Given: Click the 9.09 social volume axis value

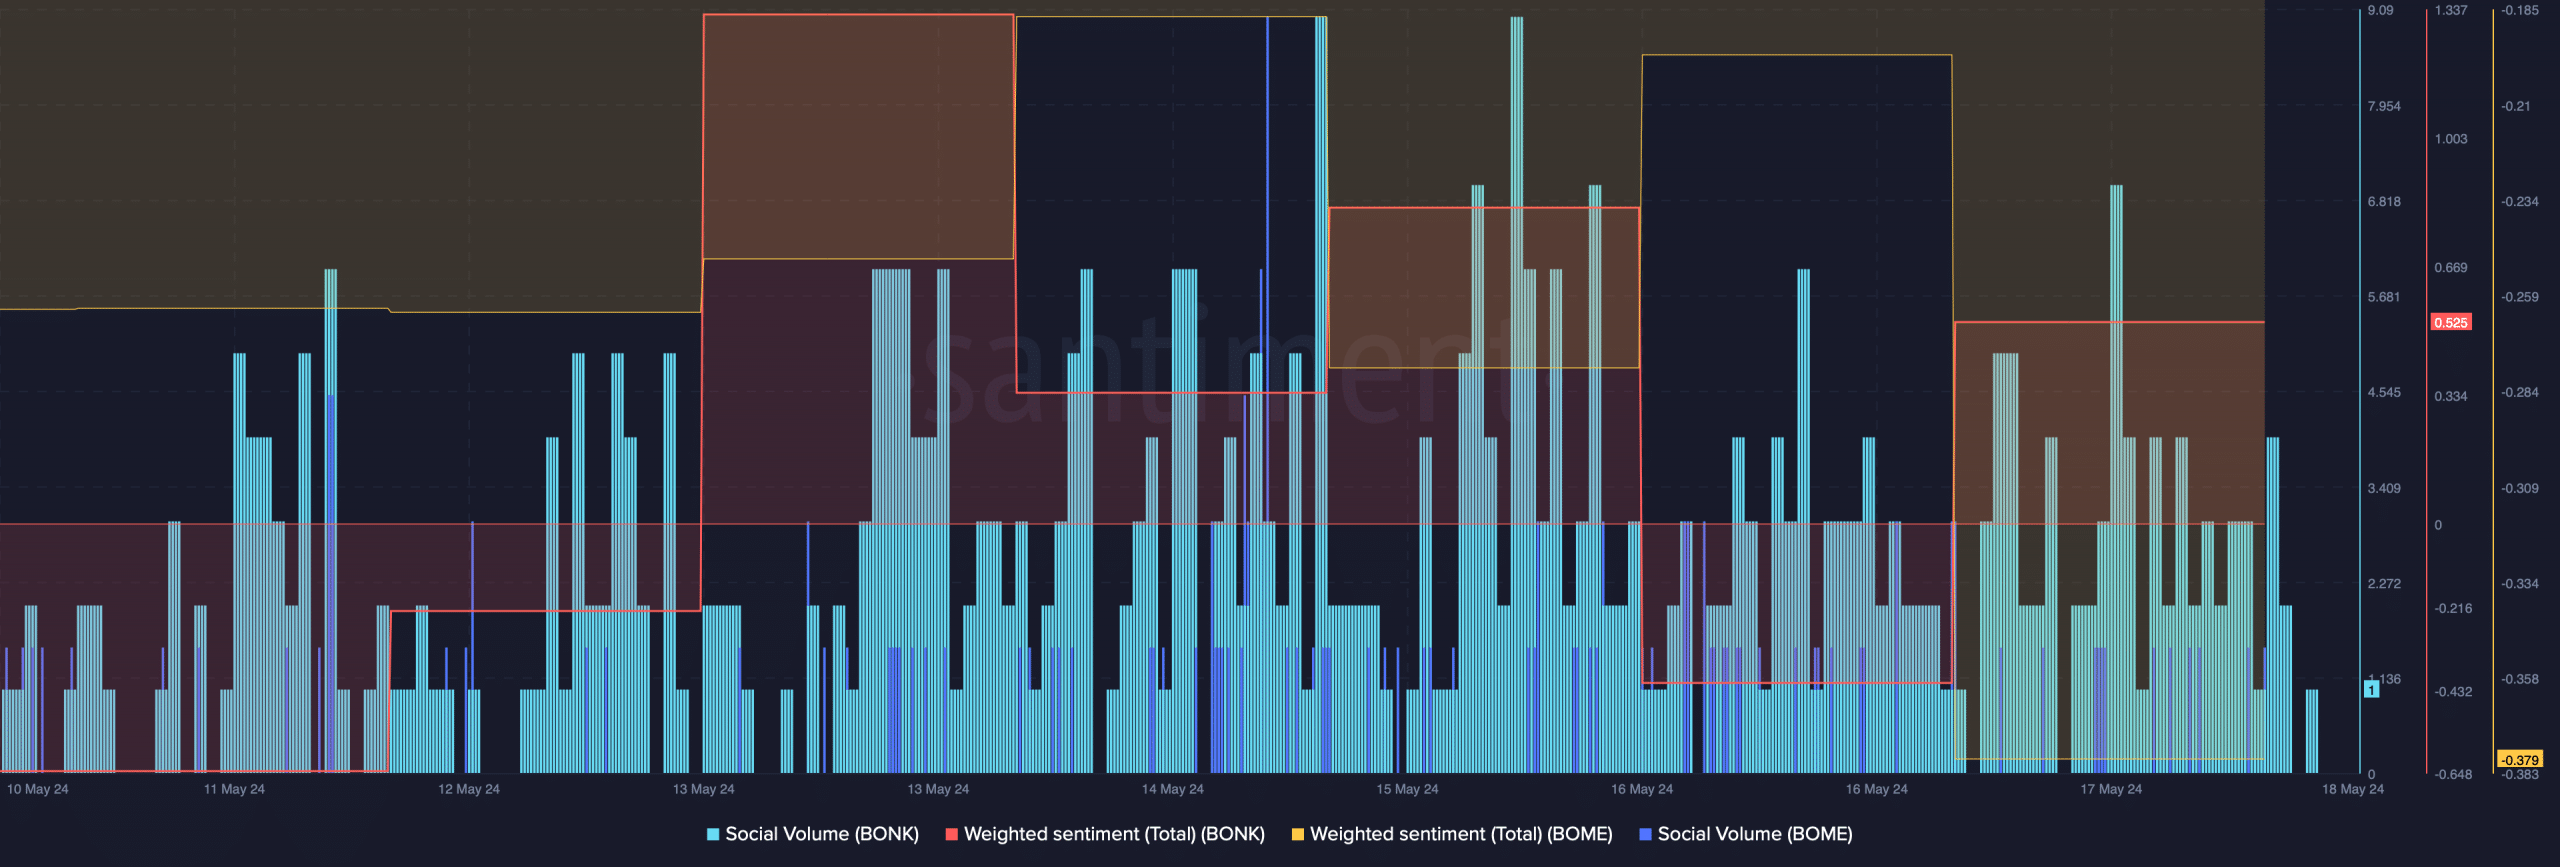Looking at the screenshot, I should [2381, 10].
